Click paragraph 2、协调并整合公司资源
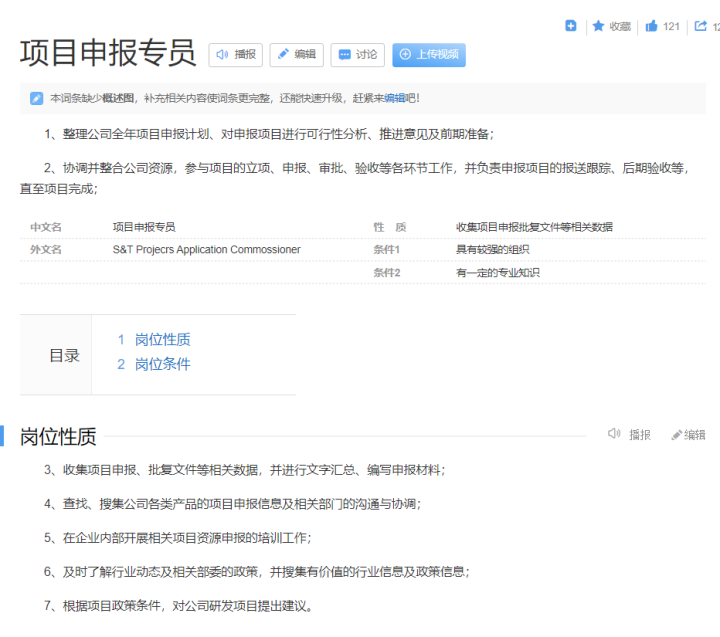This screenshot has height=637, width=720. click(354, 178)
